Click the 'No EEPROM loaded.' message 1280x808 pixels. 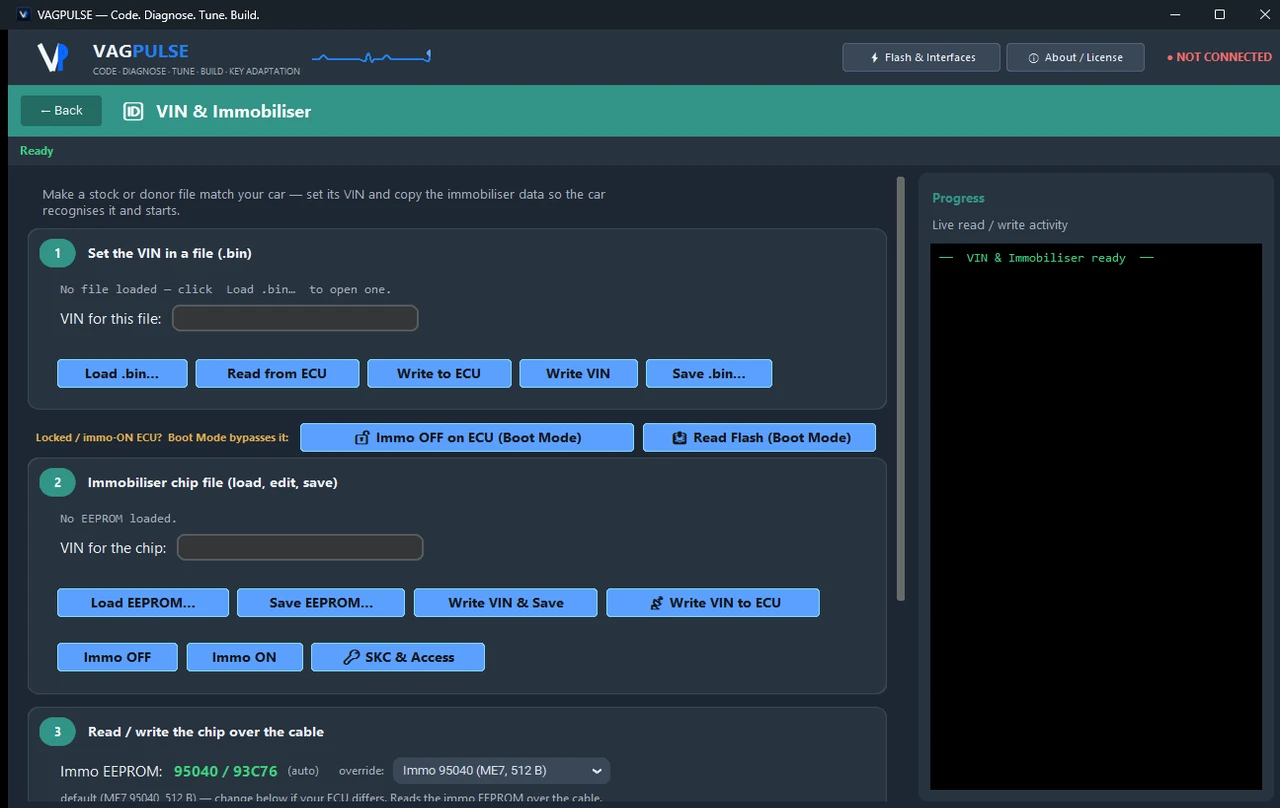[118, 519]
